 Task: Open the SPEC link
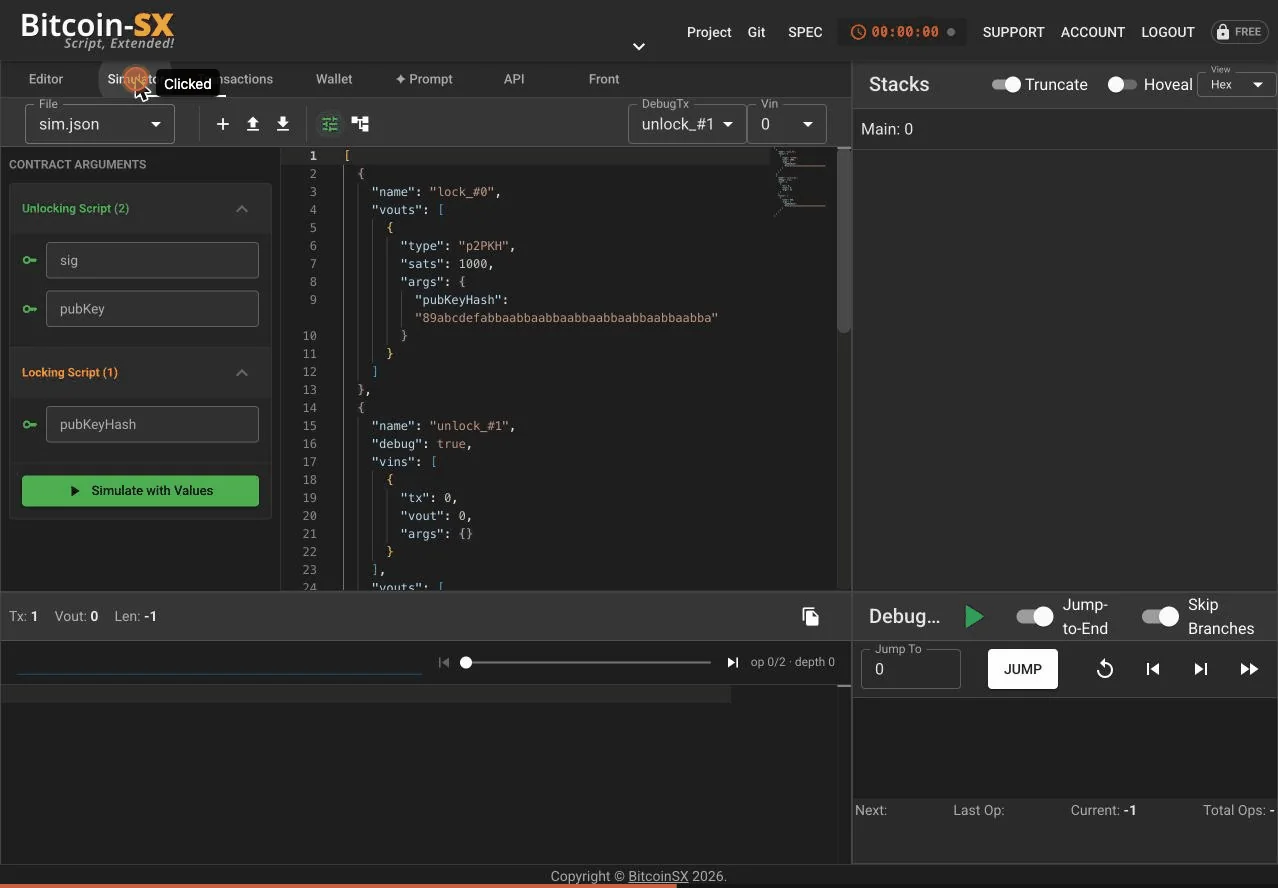coord(805,32)
